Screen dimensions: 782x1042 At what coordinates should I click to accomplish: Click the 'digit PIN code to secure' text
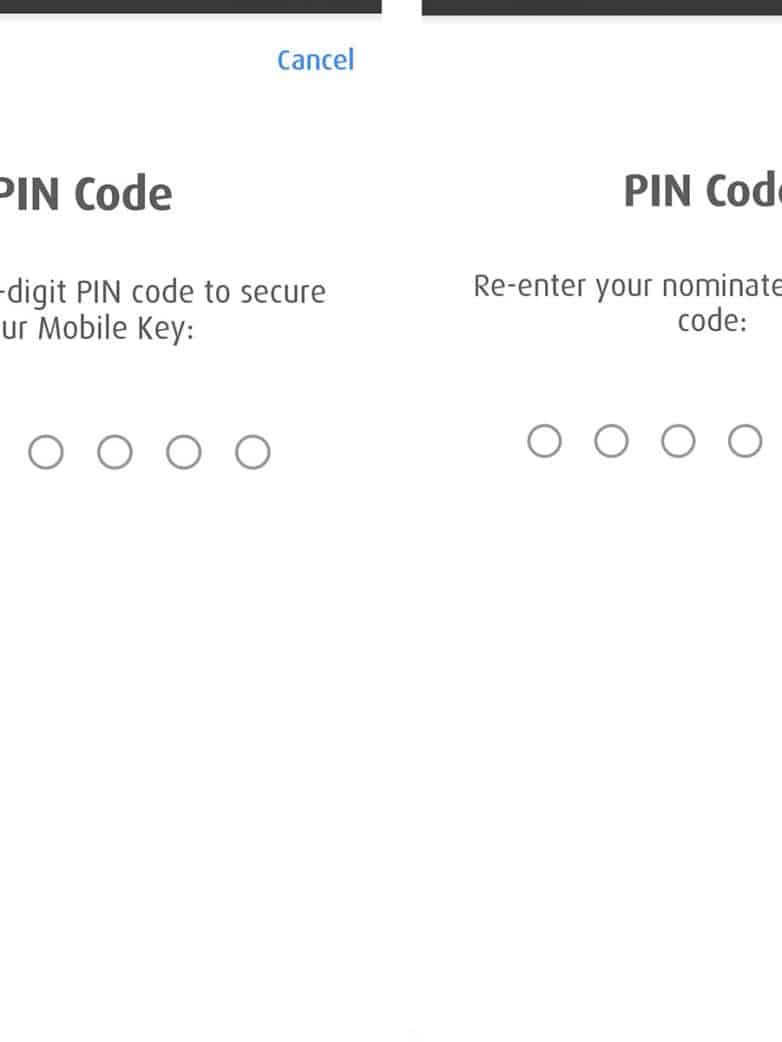click(165, 293)
